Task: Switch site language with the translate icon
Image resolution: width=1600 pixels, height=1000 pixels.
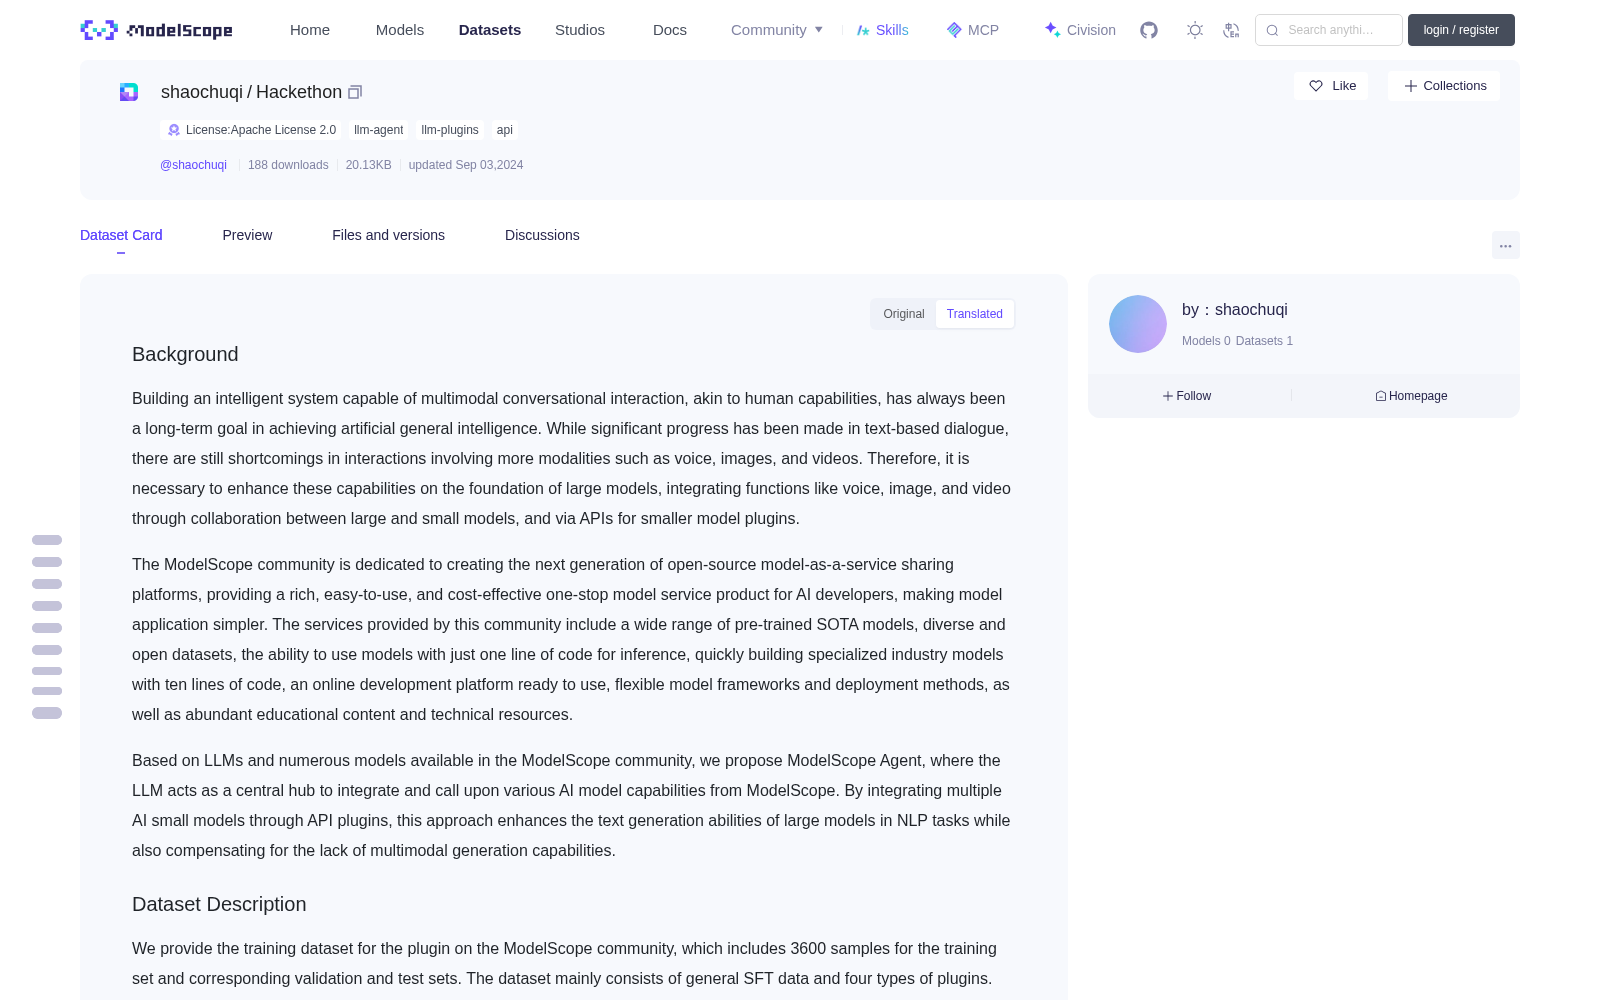Action: (1232, 30)
